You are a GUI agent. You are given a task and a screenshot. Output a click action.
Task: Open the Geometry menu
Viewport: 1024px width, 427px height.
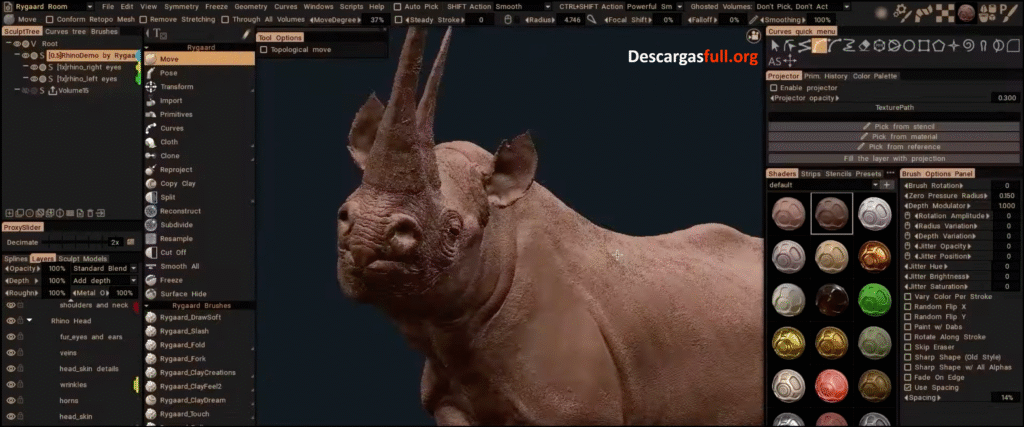250,7
